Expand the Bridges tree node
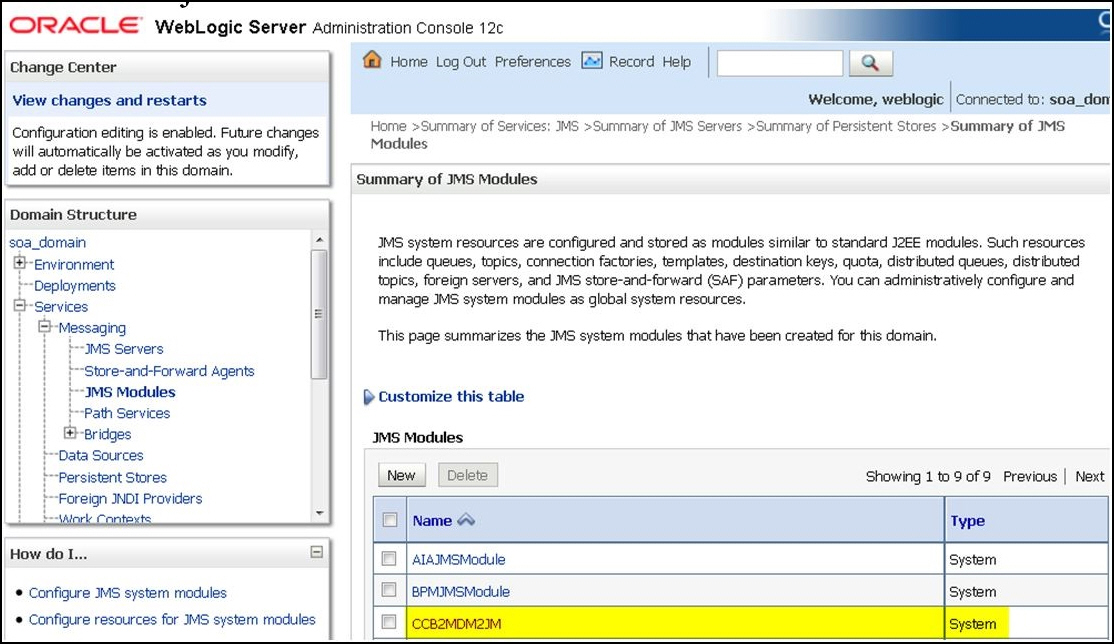 tap(70, 433)
